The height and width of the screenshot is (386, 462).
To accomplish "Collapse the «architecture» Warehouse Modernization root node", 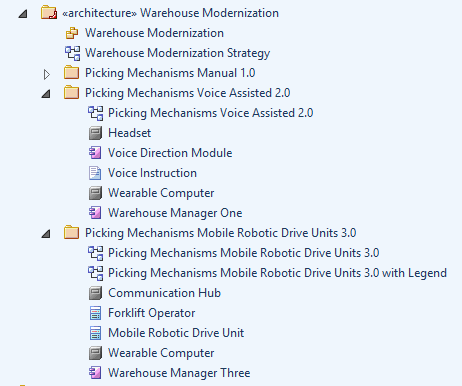I will pyautogui.click(x=23, y=14).
